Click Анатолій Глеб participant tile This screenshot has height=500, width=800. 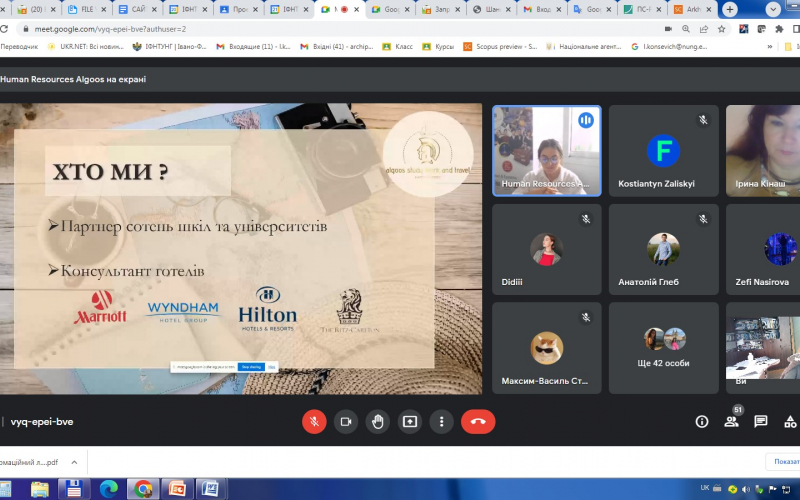pos(663,249)
